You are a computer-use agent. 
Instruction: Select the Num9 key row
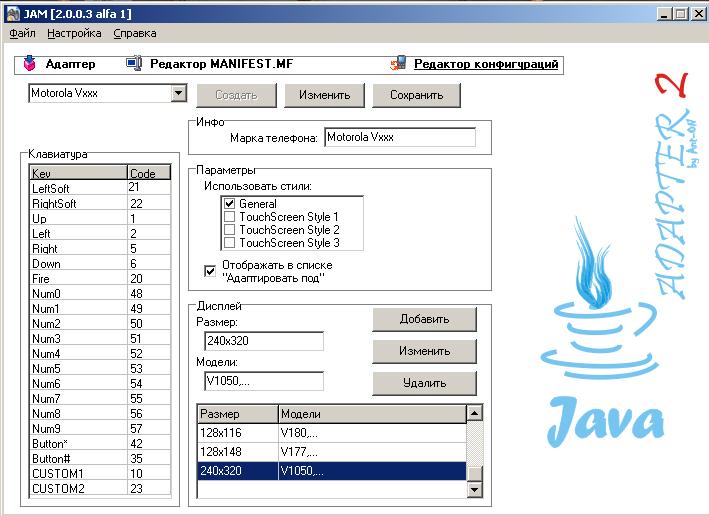point(100,428)
